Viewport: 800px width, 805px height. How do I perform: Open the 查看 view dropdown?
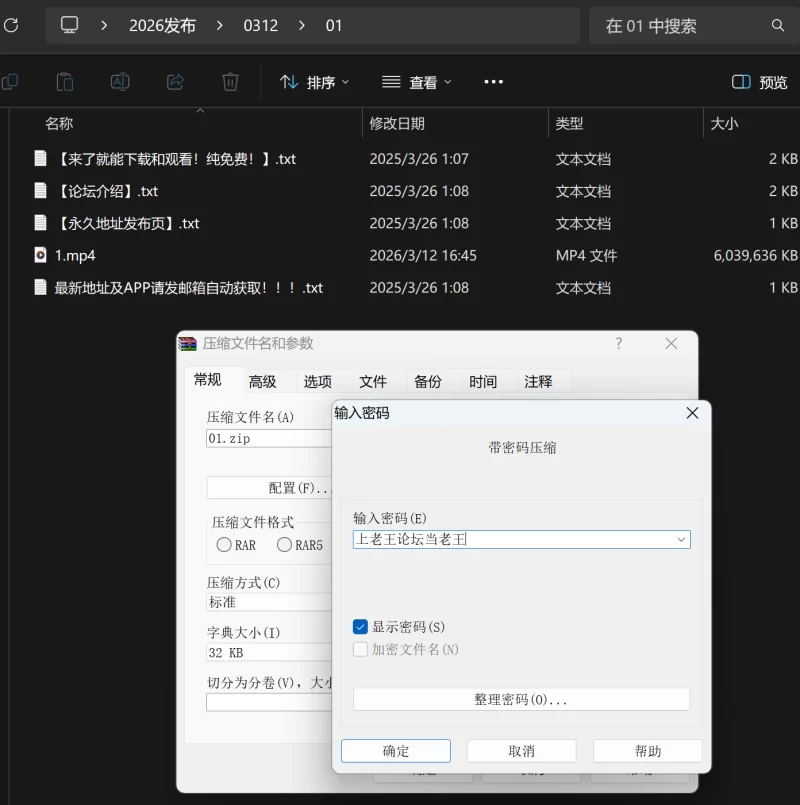click(x=417, y=82)
